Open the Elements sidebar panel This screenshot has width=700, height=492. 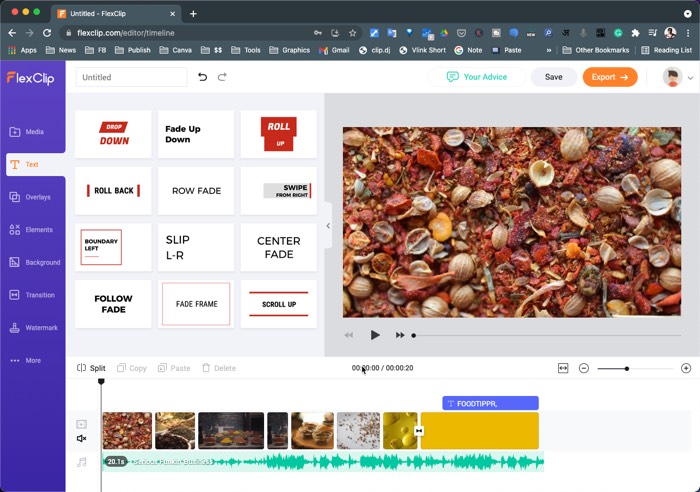pos(31,229)
